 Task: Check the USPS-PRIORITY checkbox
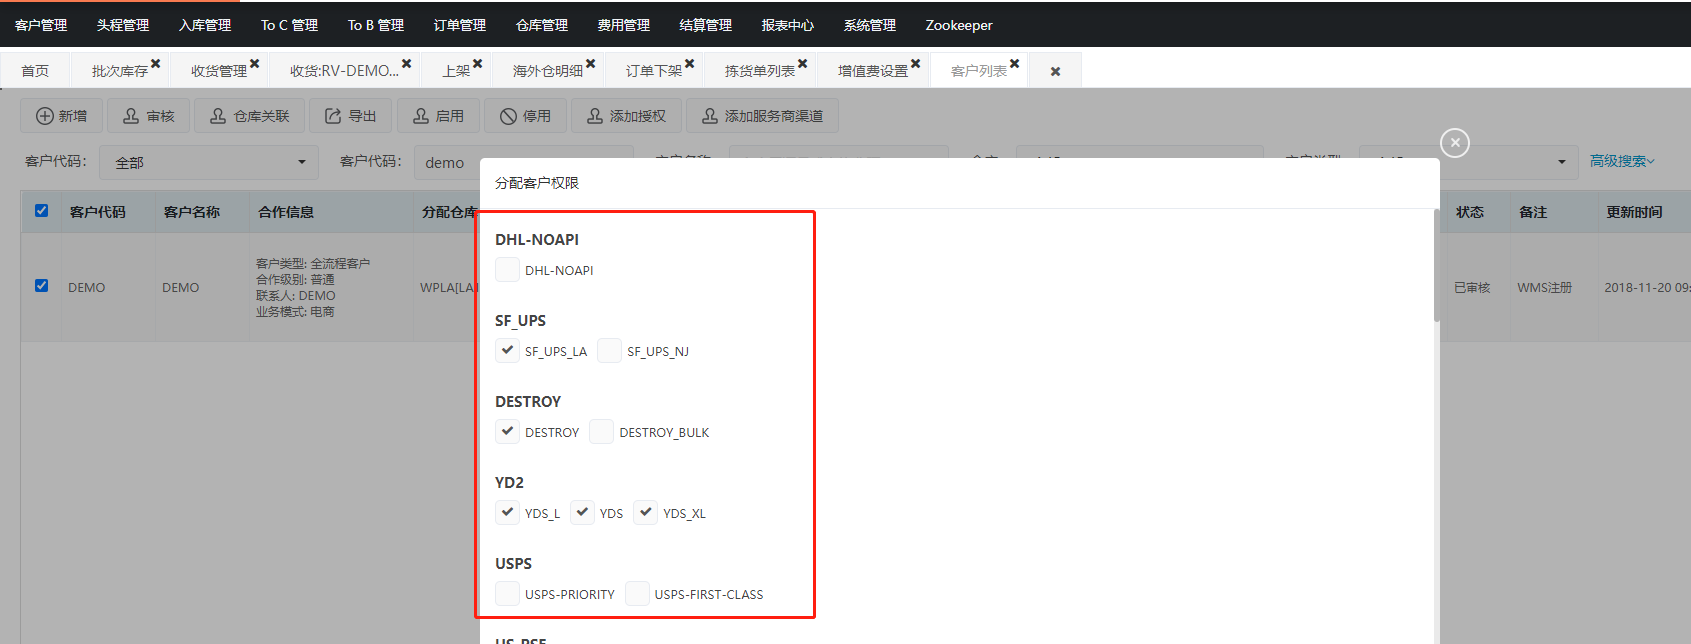point(507,593)
